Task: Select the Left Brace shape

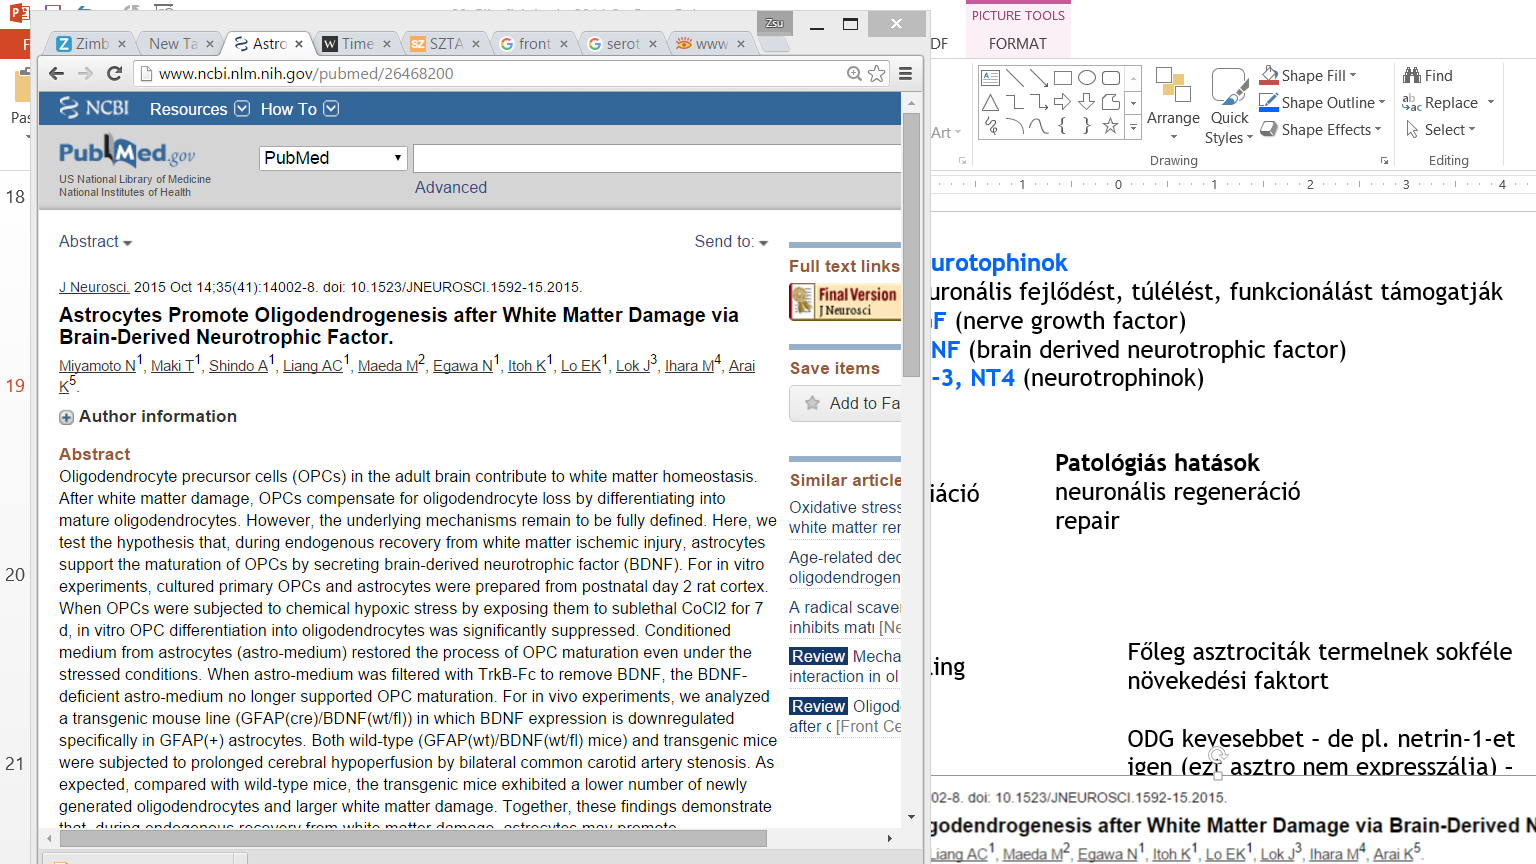Action: [x=1062, y=126]
